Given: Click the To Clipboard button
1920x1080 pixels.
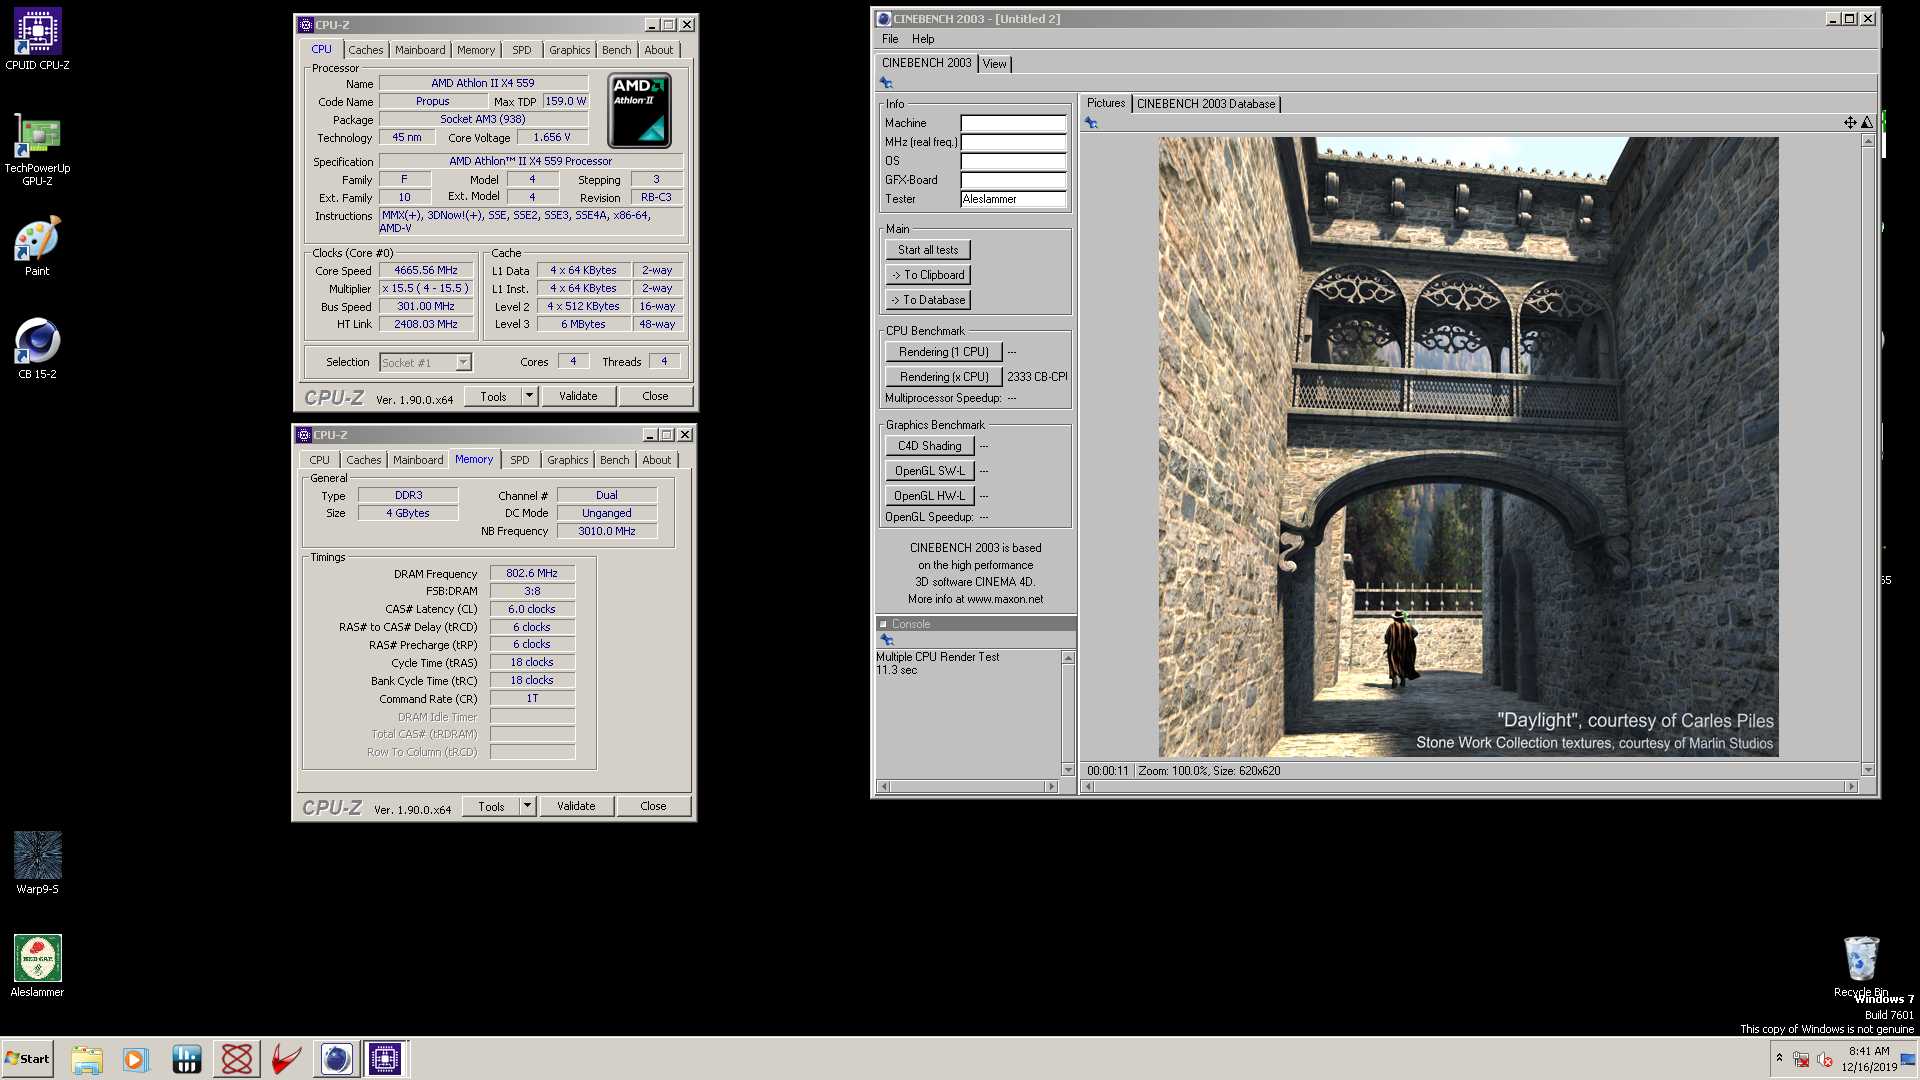Looking at the screenshot, I should [928, 275].
